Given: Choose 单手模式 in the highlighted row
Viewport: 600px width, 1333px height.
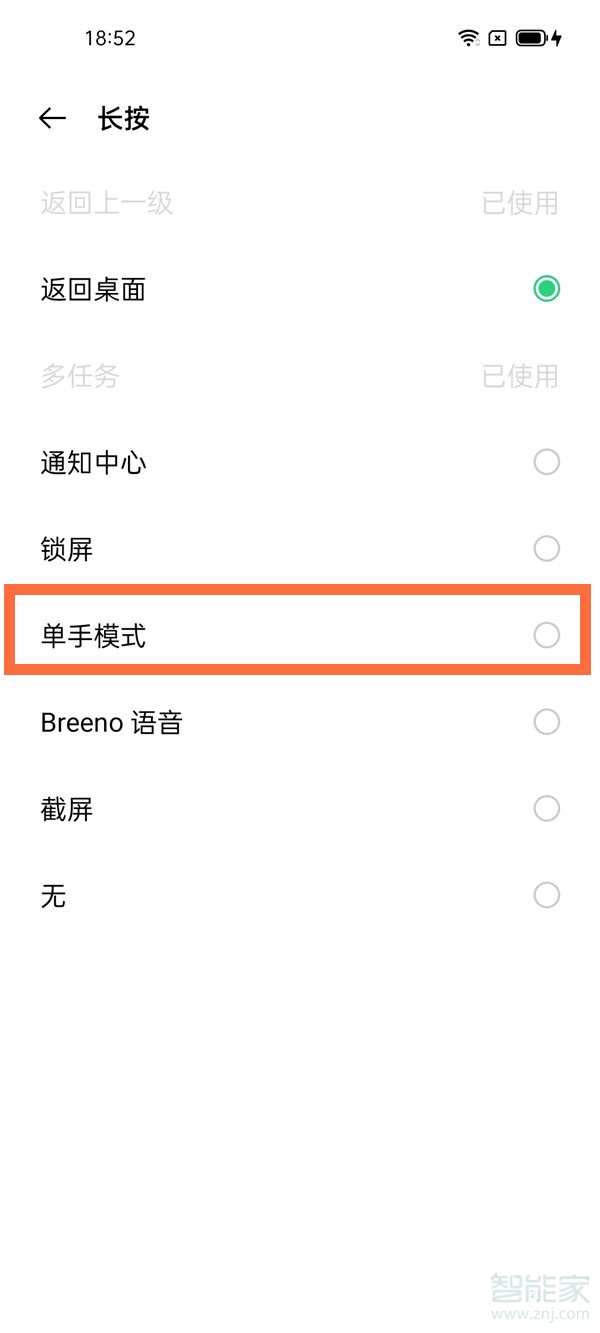Looking at the screenshot, I should [546, 635].
